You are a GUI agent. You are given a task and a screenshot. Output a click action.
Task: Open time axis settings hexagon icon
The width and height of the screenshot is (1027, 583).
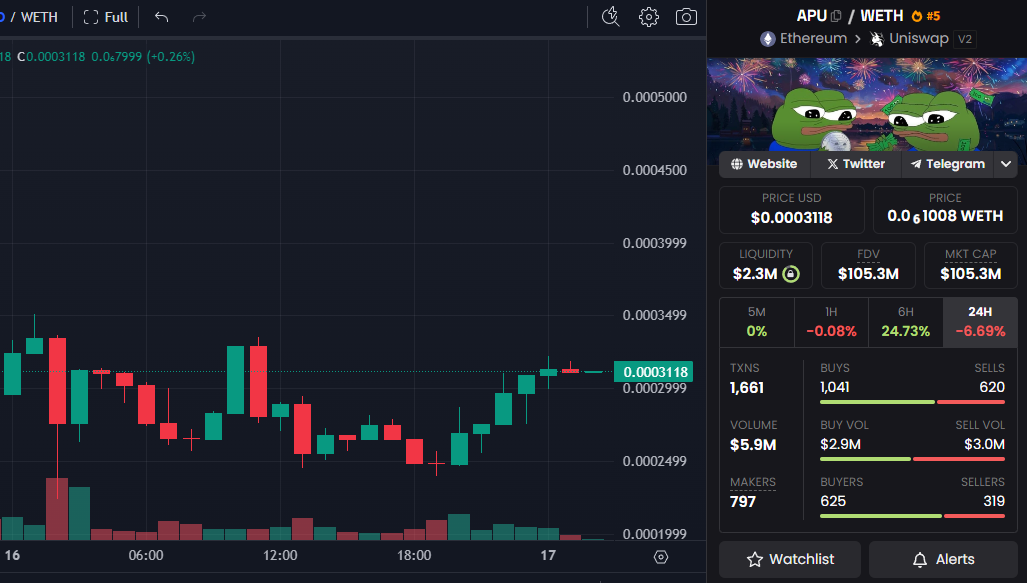click(661, 557)
